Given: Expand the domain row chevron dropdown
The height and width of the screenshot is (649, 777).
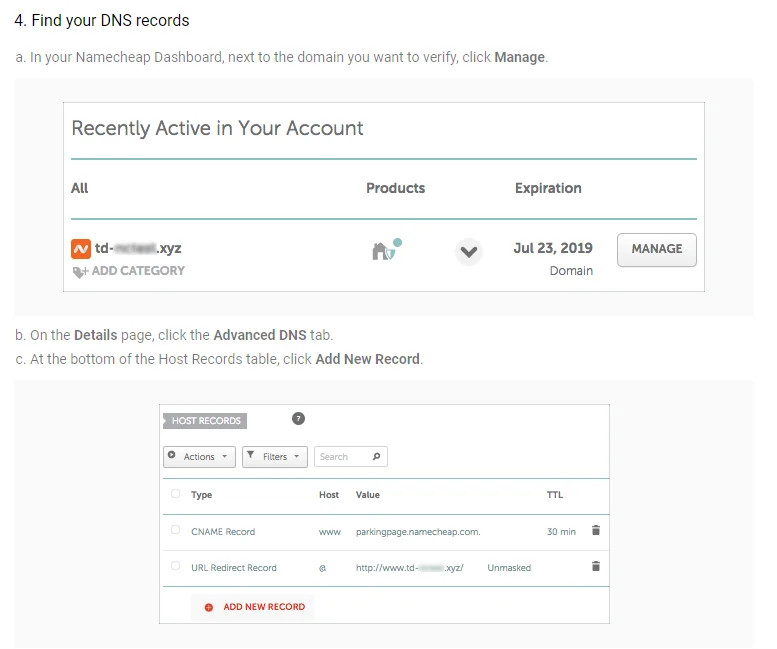Looking at the screenshot, I should coord(469,252).
